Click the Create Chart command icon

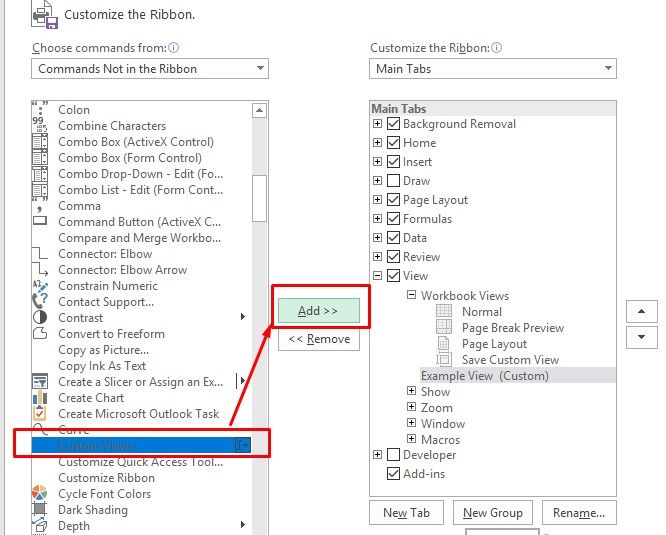40,397
